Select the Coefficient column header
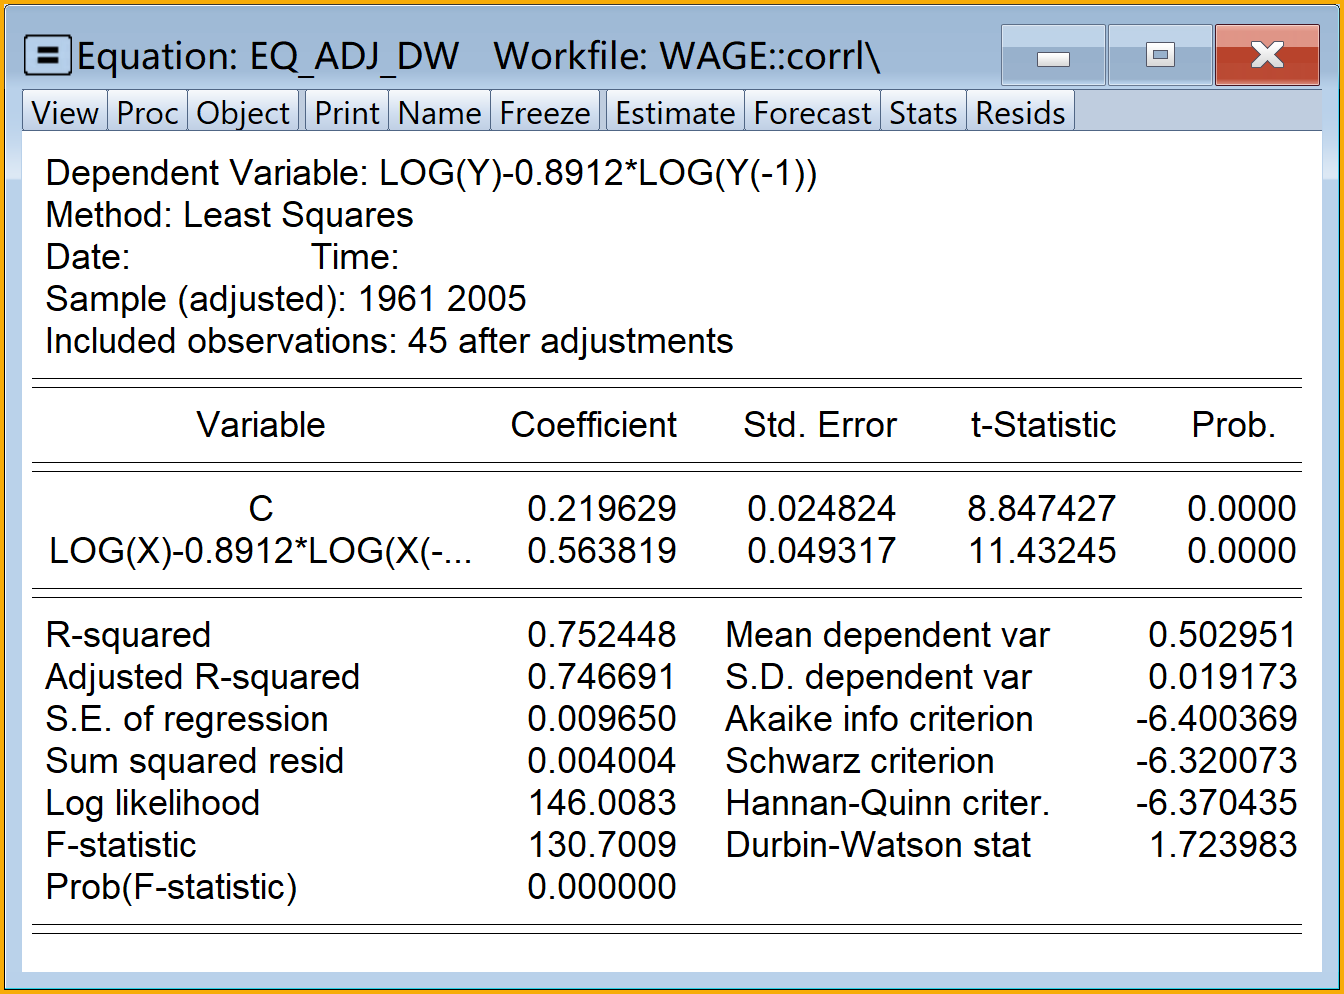This screenshot has height=994, width=1344. (x=593, y=425)
